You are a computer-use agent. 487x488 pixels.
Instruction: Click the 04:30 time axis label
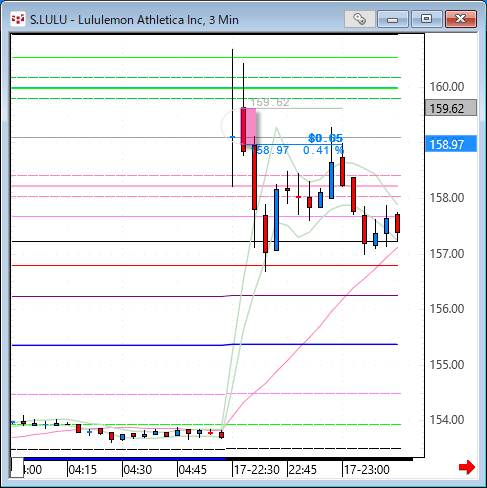point(138,470)
